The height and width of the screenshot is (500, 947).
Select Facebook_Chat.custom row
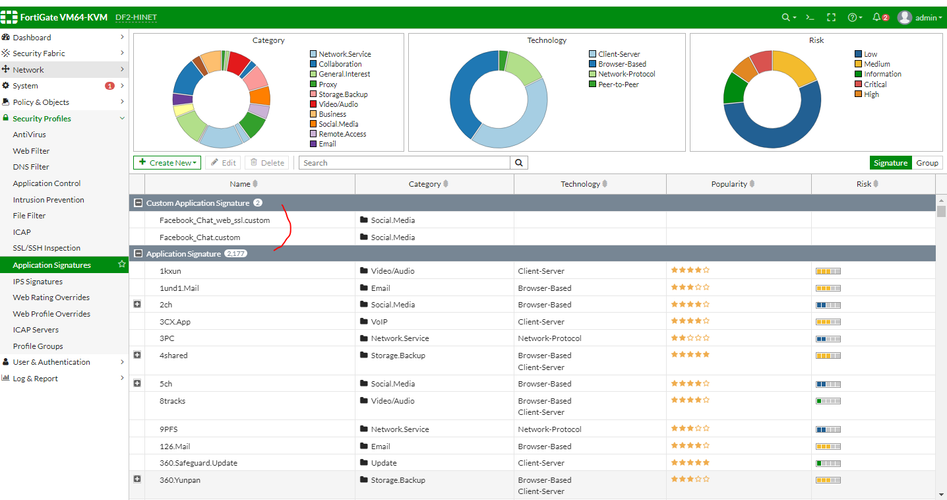[x=532, y=237]
